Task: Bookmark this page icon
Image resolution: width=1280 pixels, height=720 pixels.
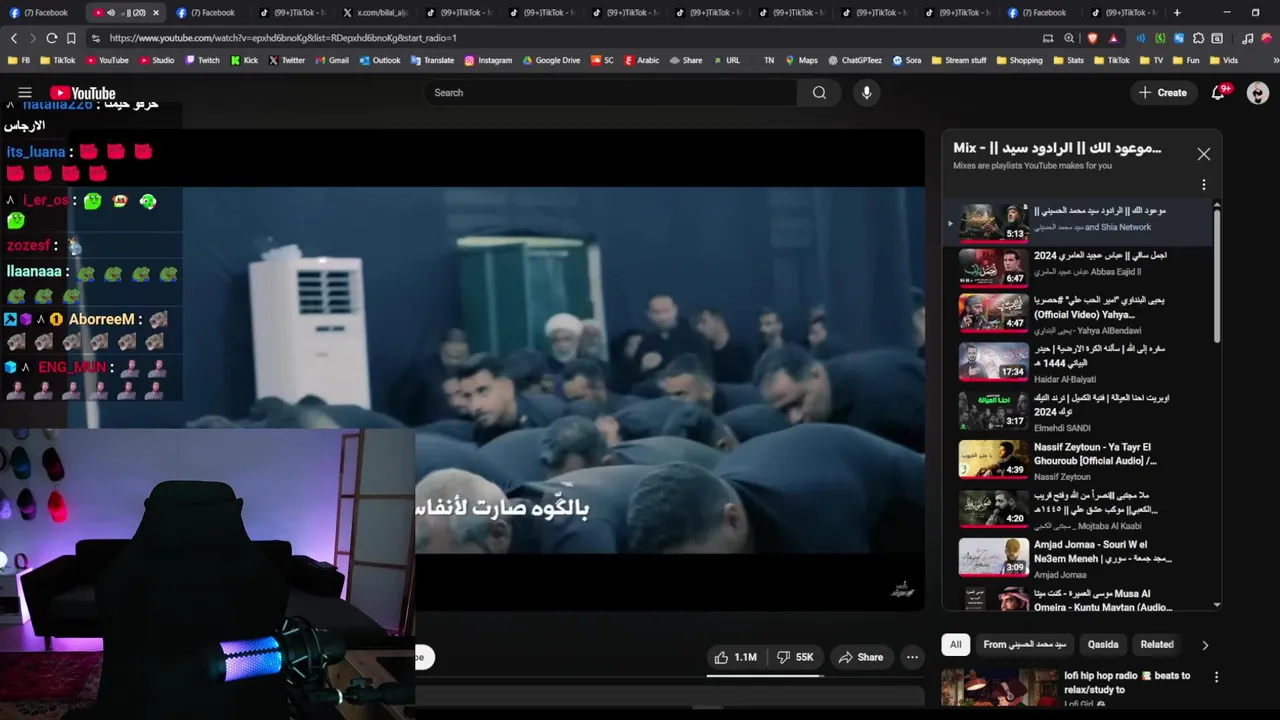Action: click(x=71, y=38)
